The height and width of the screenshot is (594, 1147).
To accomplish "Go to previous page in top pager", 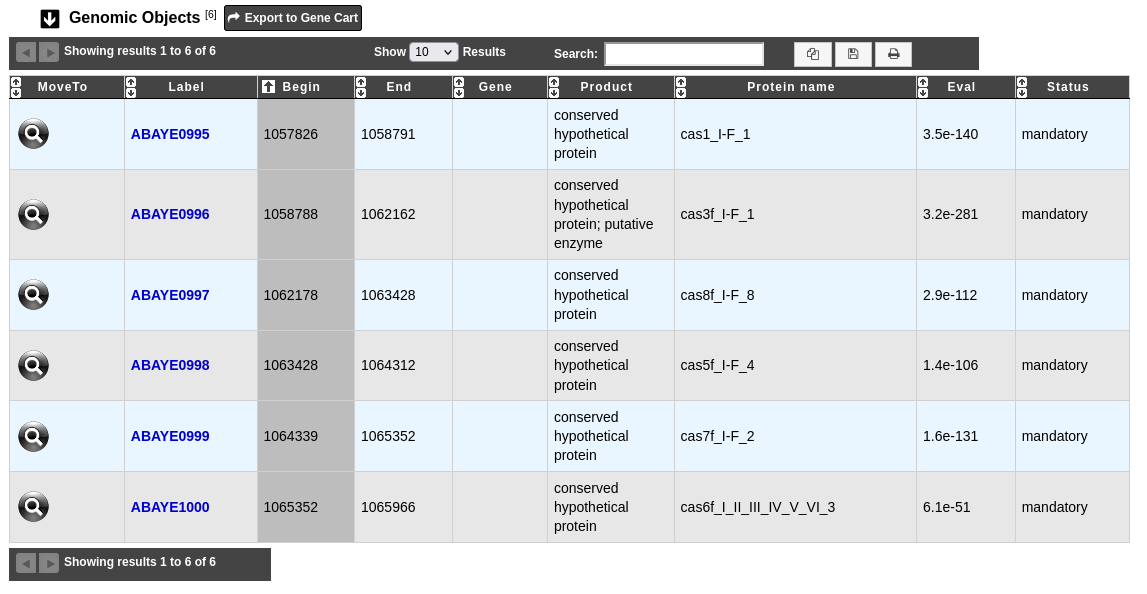I will click(x=26, y=52).
